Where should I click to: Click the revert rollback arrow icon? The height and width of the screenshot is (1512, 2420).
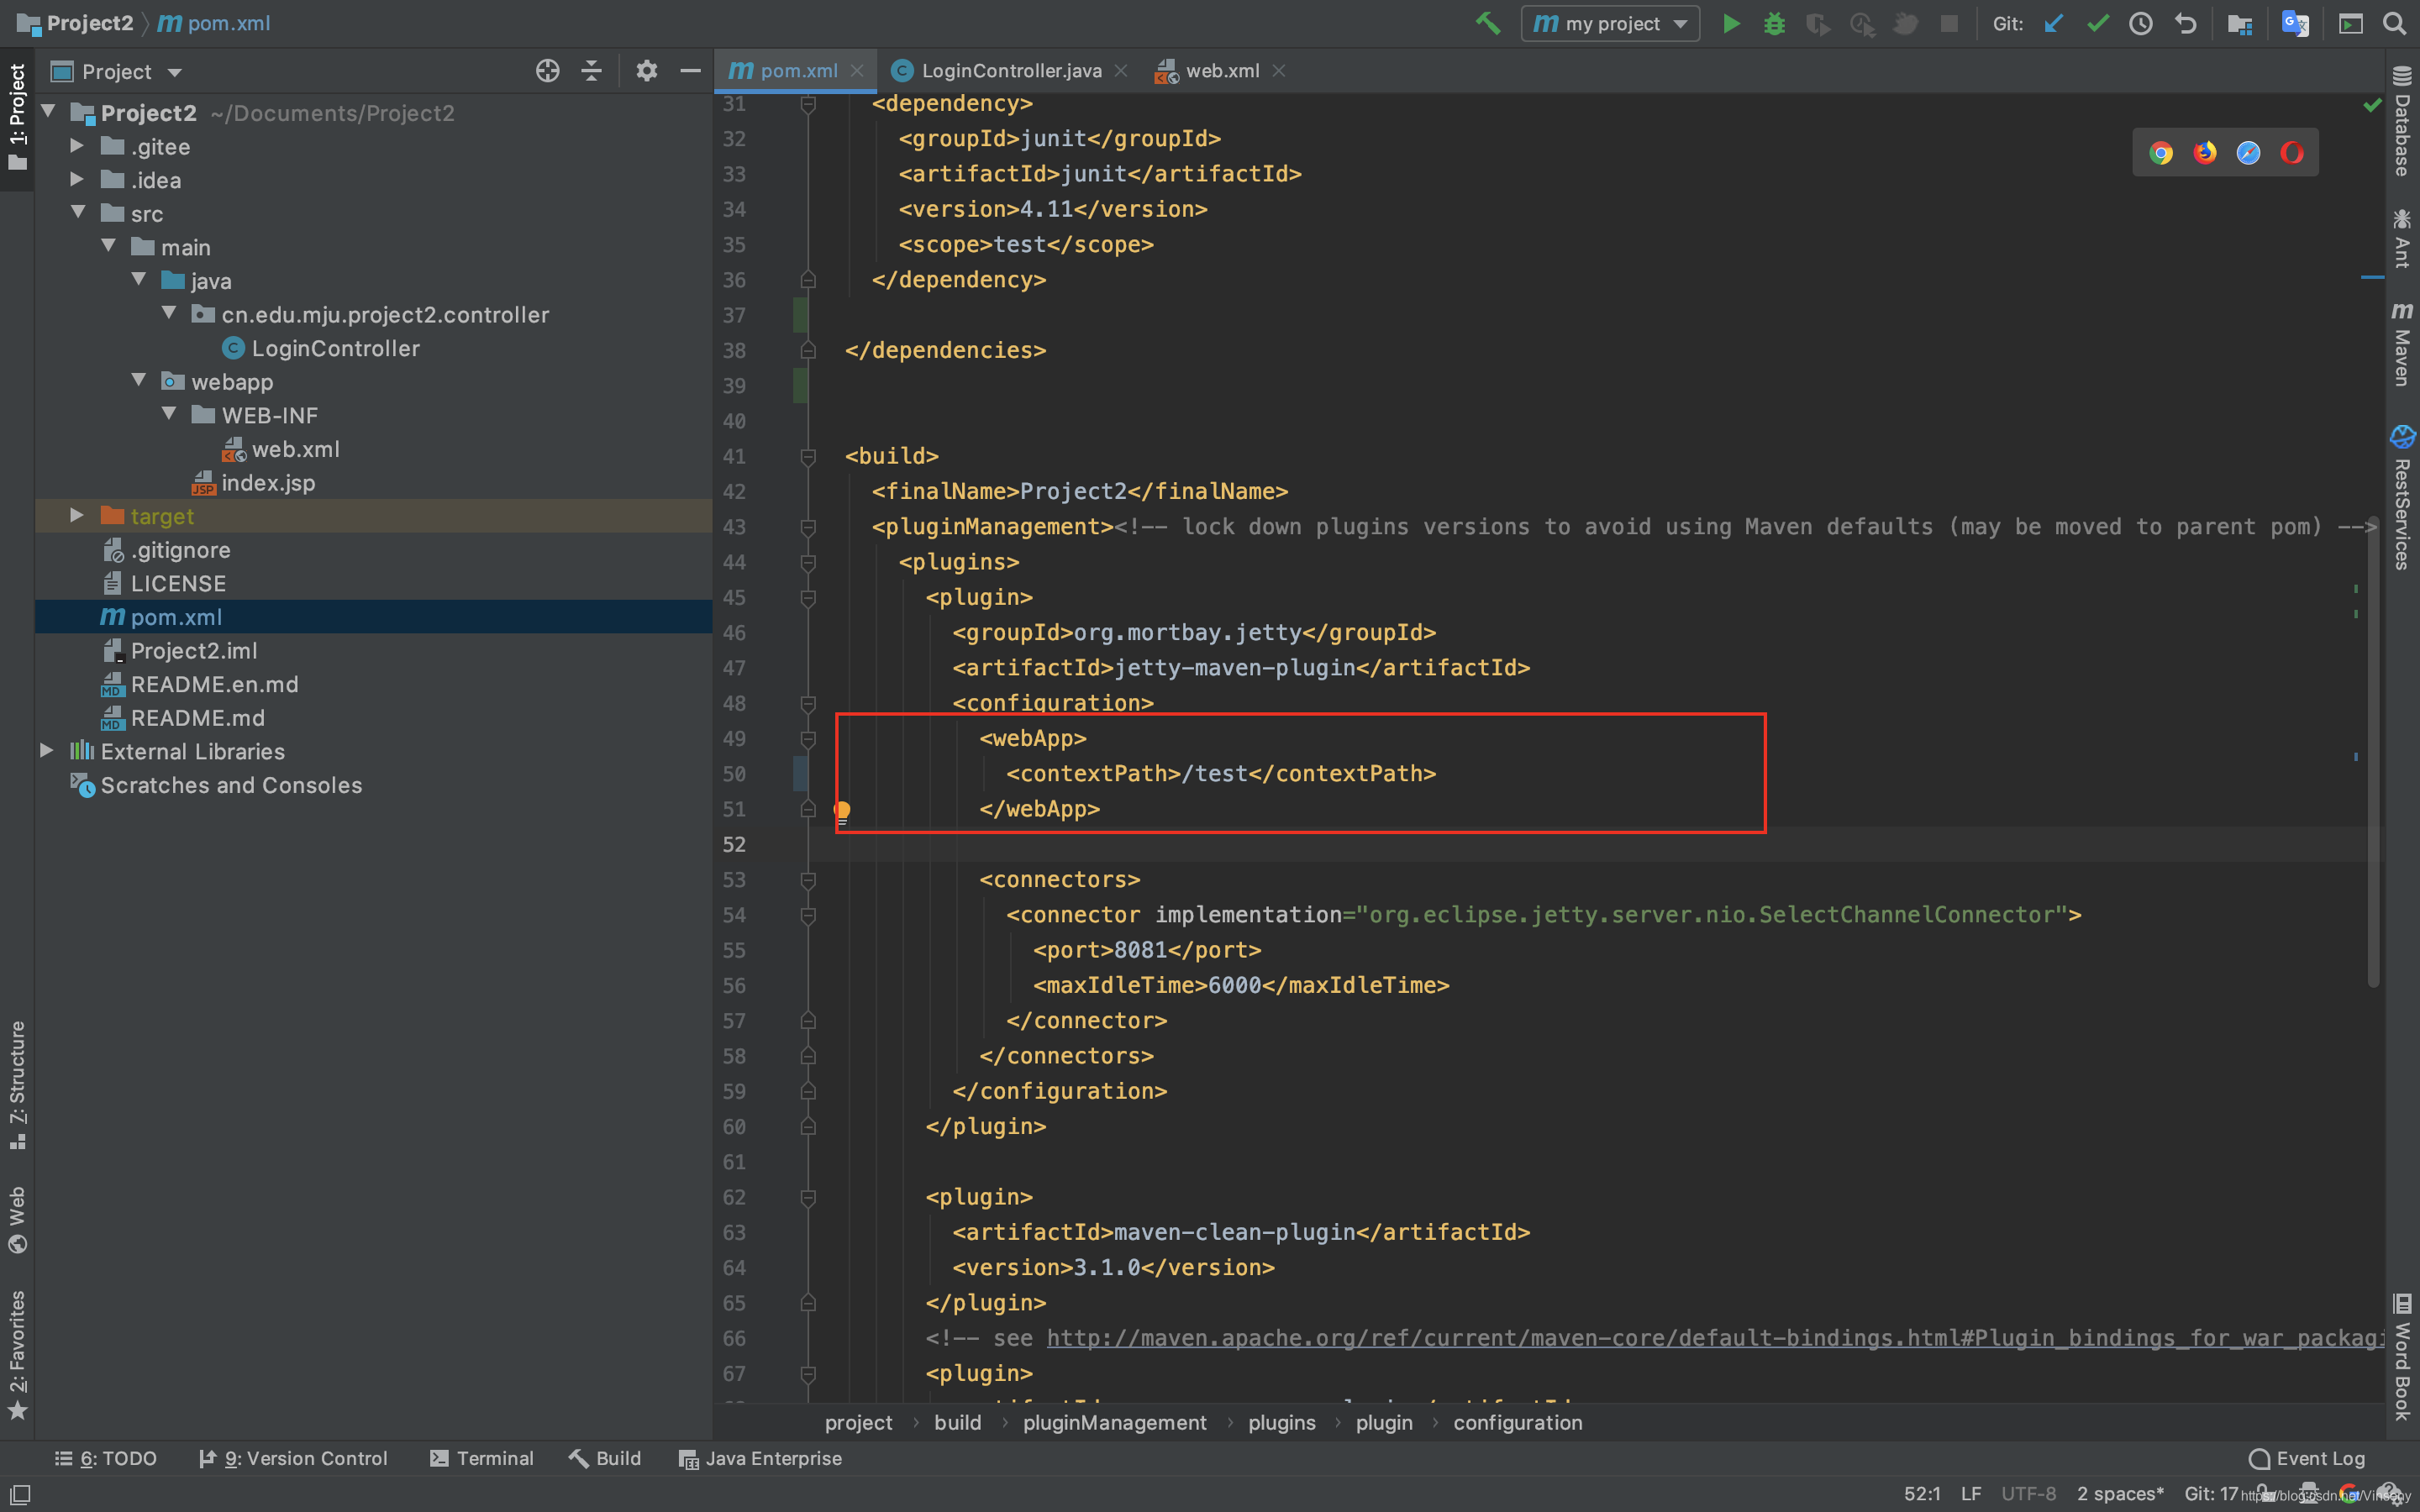(x=2185, y=23)
